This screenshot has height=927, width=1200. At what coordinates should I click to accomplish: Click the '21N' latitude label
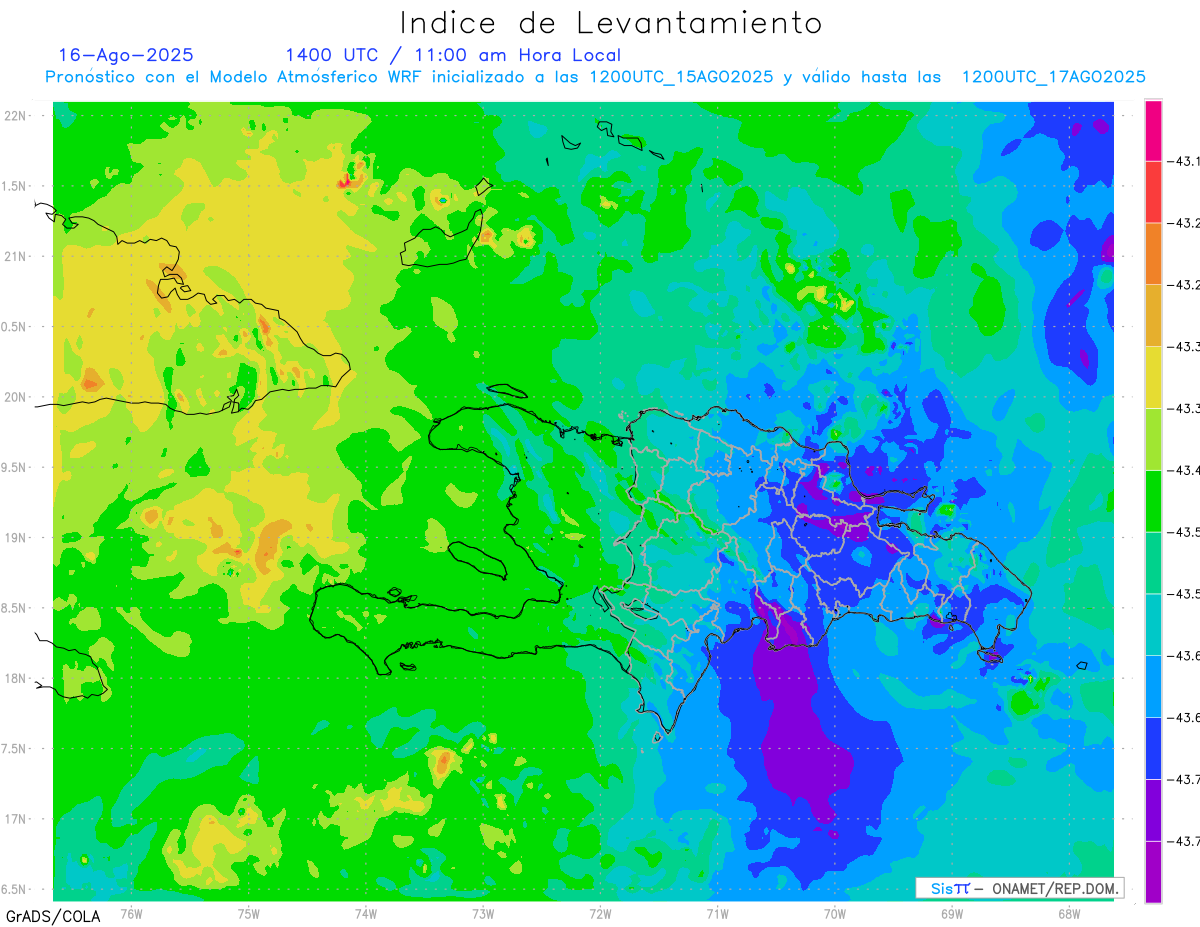pyautogui.click(x=16, y=256)
